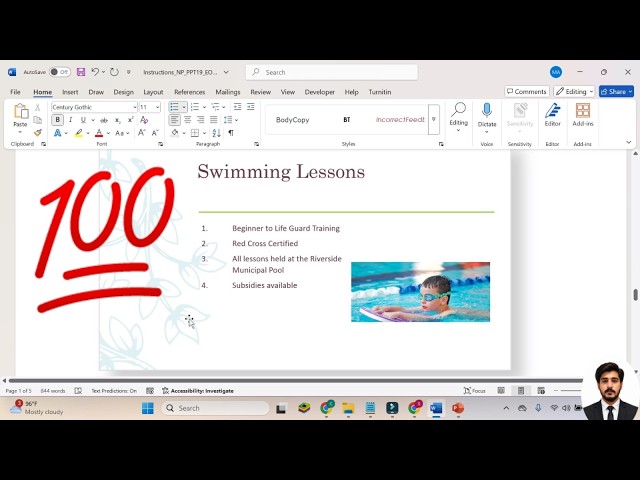Shrink font size icon
The width and height of the screenshot is (640, 480).
(155, 133)
